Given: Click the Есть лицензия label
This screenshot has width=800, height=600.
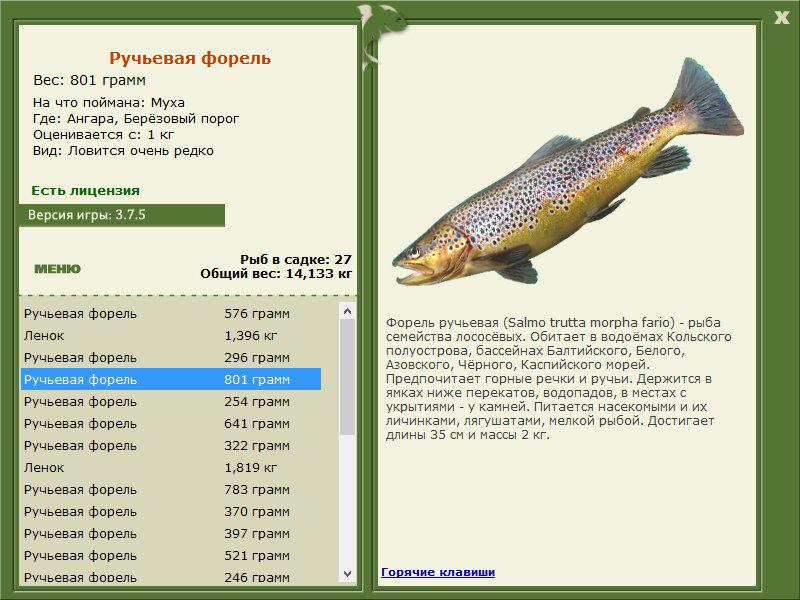Looking at the screenshot, I should pos(85,190).
